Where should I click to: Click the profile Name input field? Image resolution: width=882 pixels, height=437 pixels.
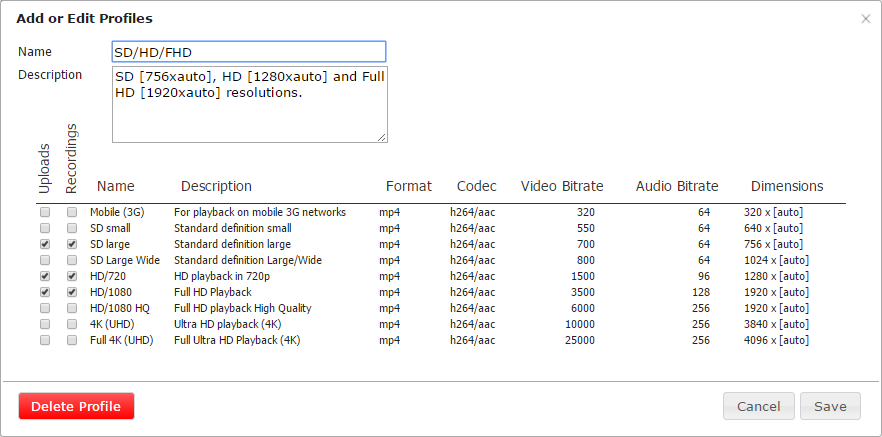click(x=249, y=52)
